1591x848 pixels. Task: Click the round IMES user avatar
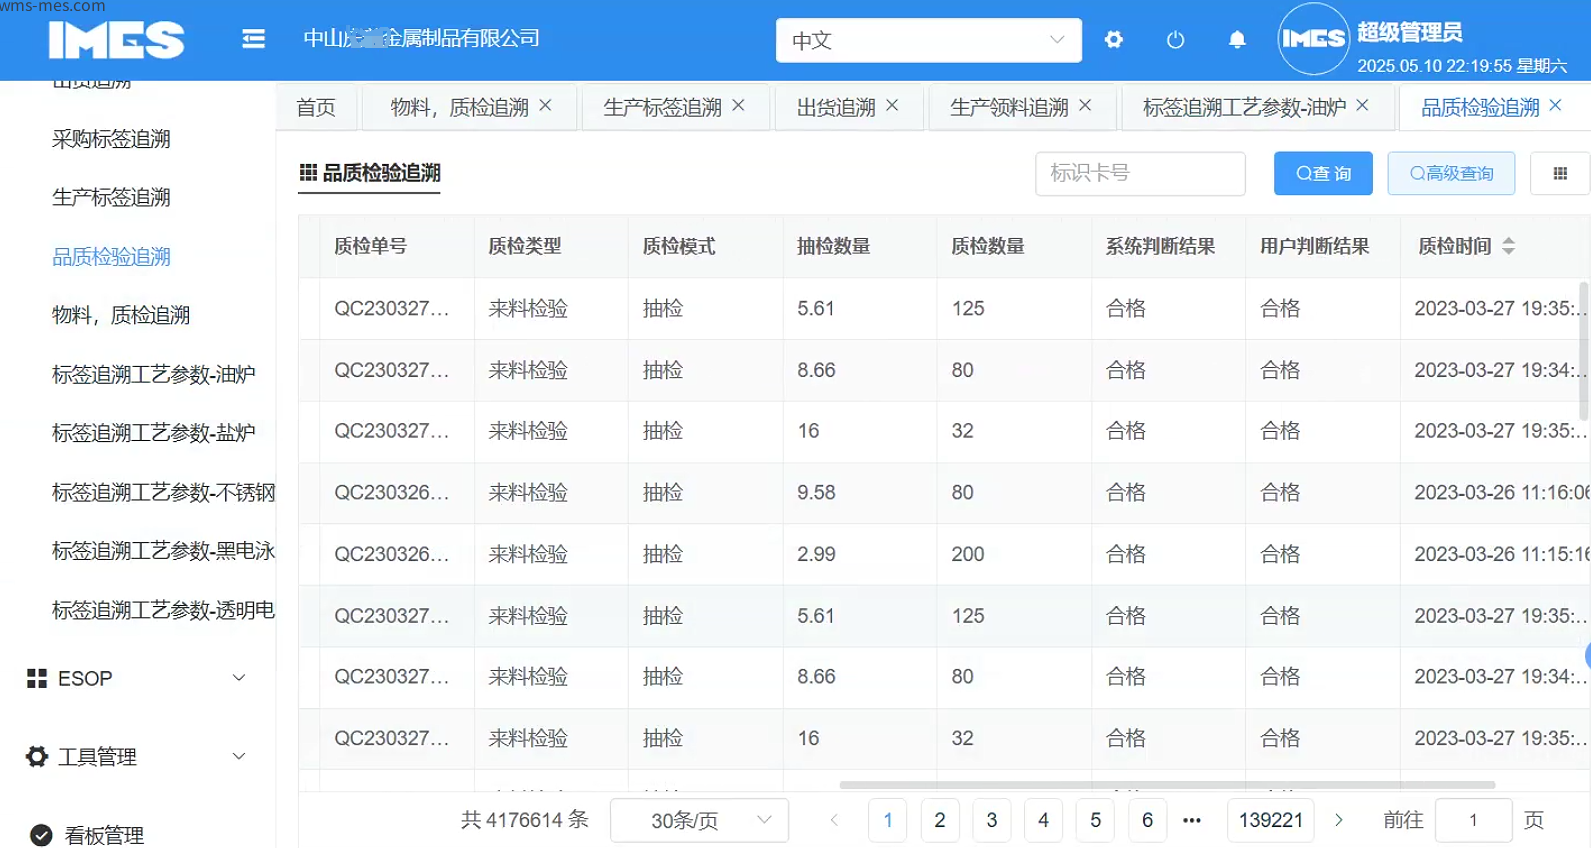[1314, 39]
